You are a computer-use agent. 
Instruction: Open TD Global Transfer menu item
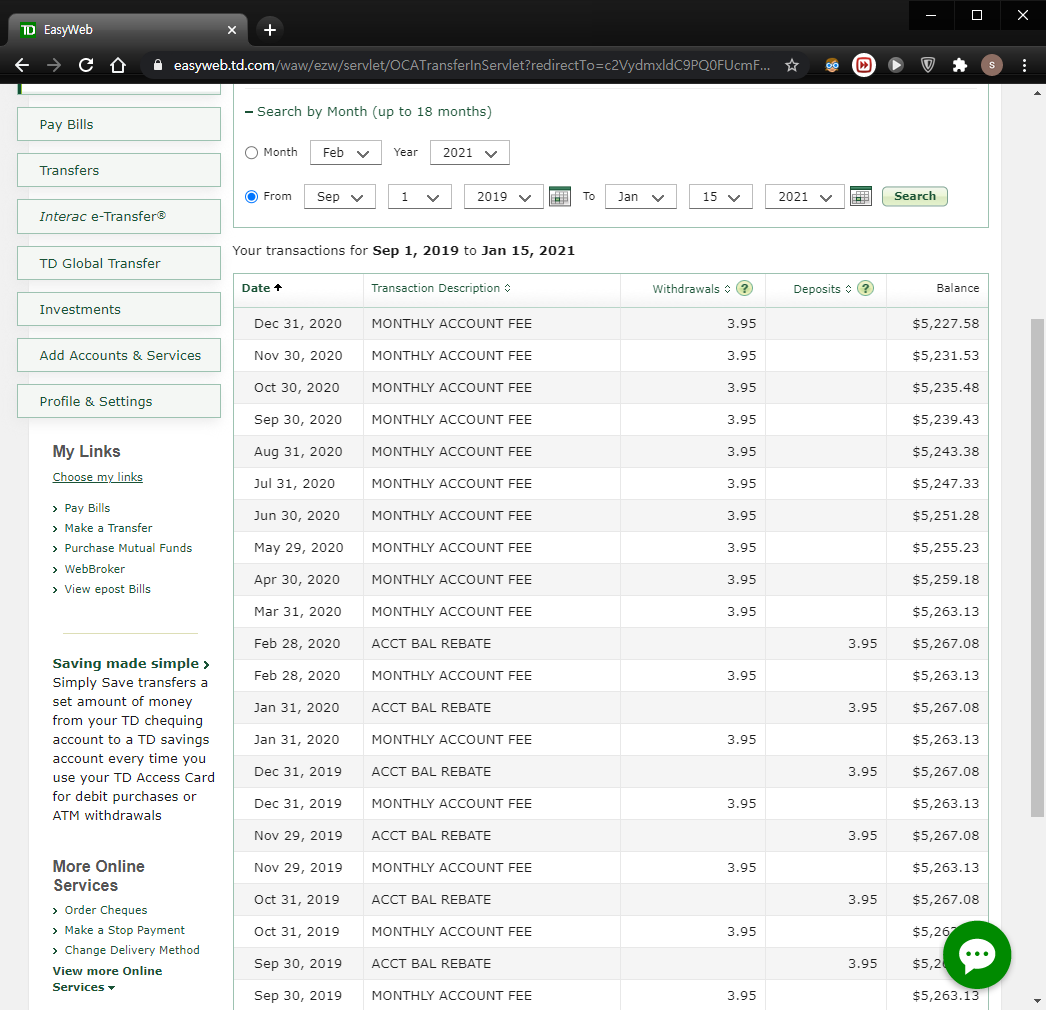pyautogui.click(x=119, y=263)
